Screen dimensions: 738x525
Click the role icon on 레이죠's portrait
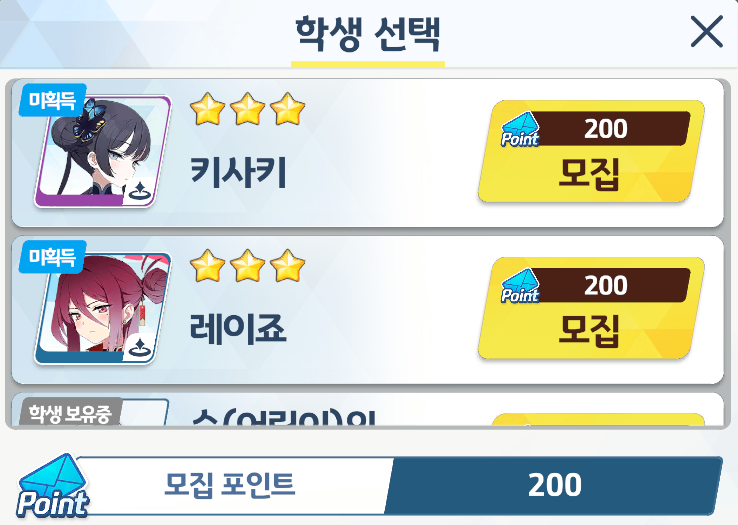point(138,348)
